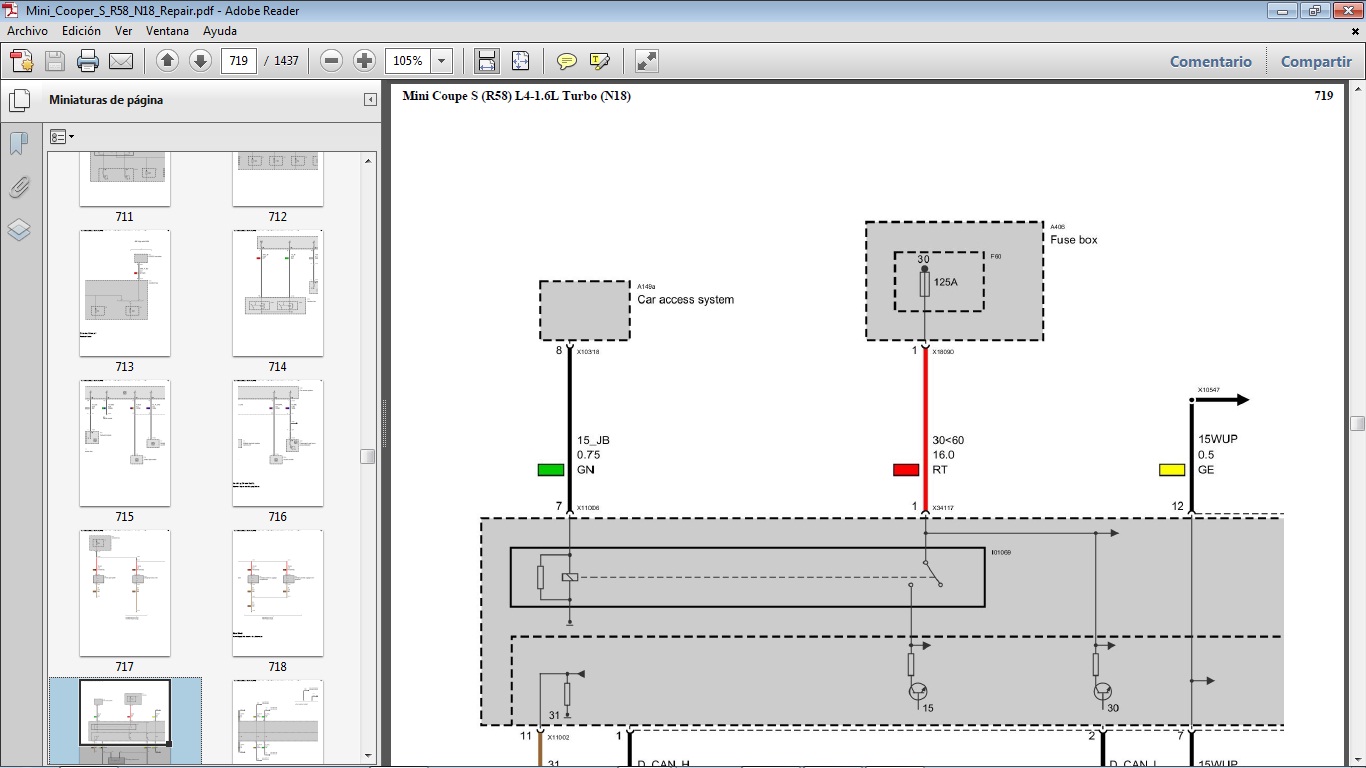Click the thumbnail panel scroll up arrow
The width and height of the screenshot is (1366, 768).
[x=368, y=161]
